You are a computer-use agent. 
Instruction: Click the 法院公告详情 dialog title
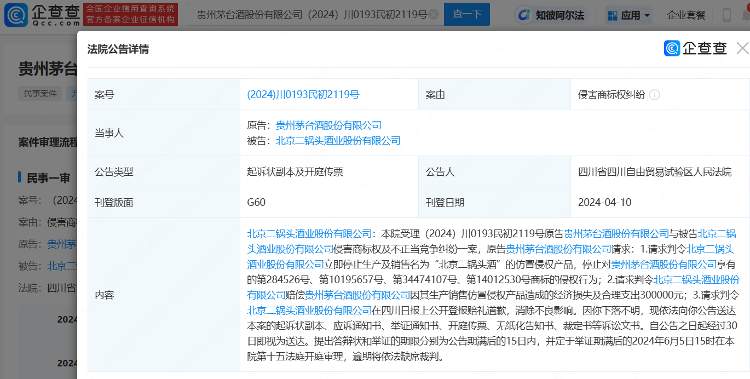118,49
